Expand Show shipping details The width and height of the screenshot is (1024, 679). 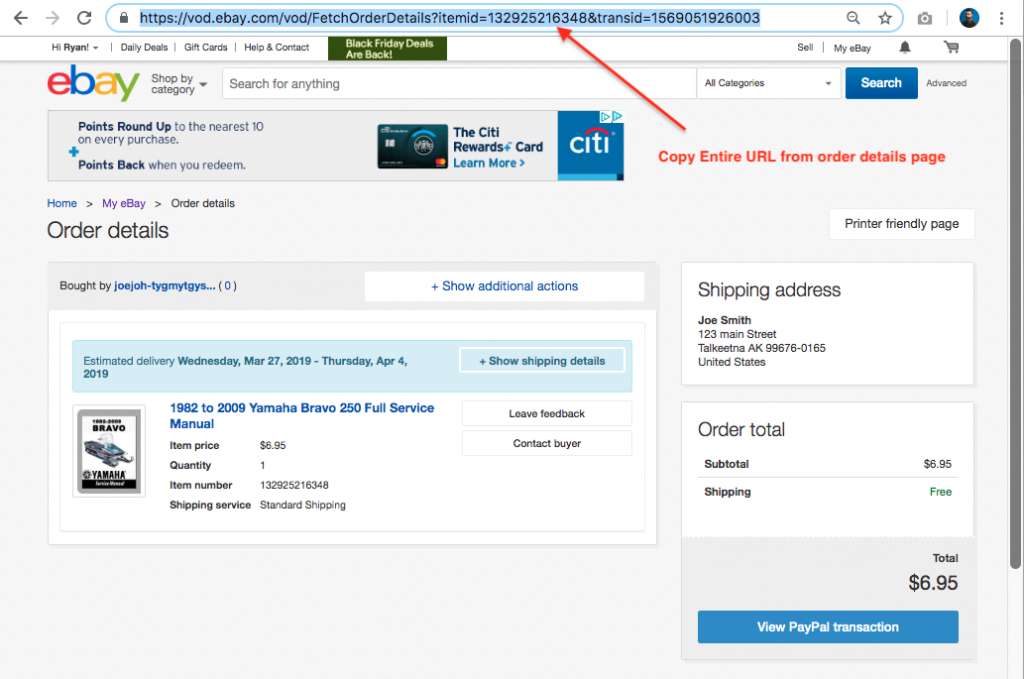point(542,360)
